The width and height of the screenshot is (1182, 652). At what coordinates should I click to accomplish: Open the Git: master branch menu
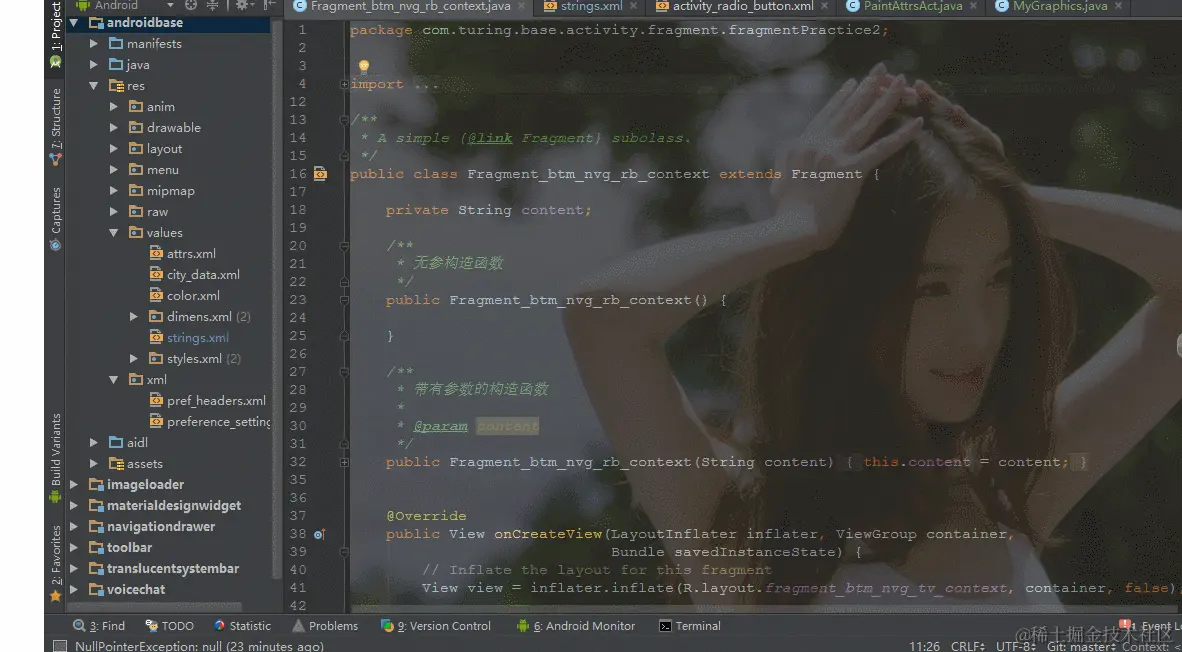(1079, 646)
